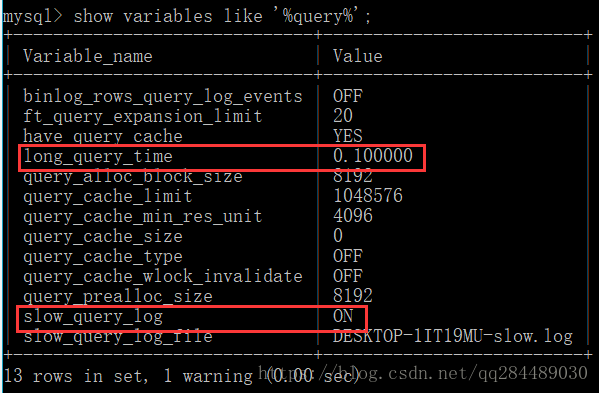Select long_query_time variable name

(98, 157)
